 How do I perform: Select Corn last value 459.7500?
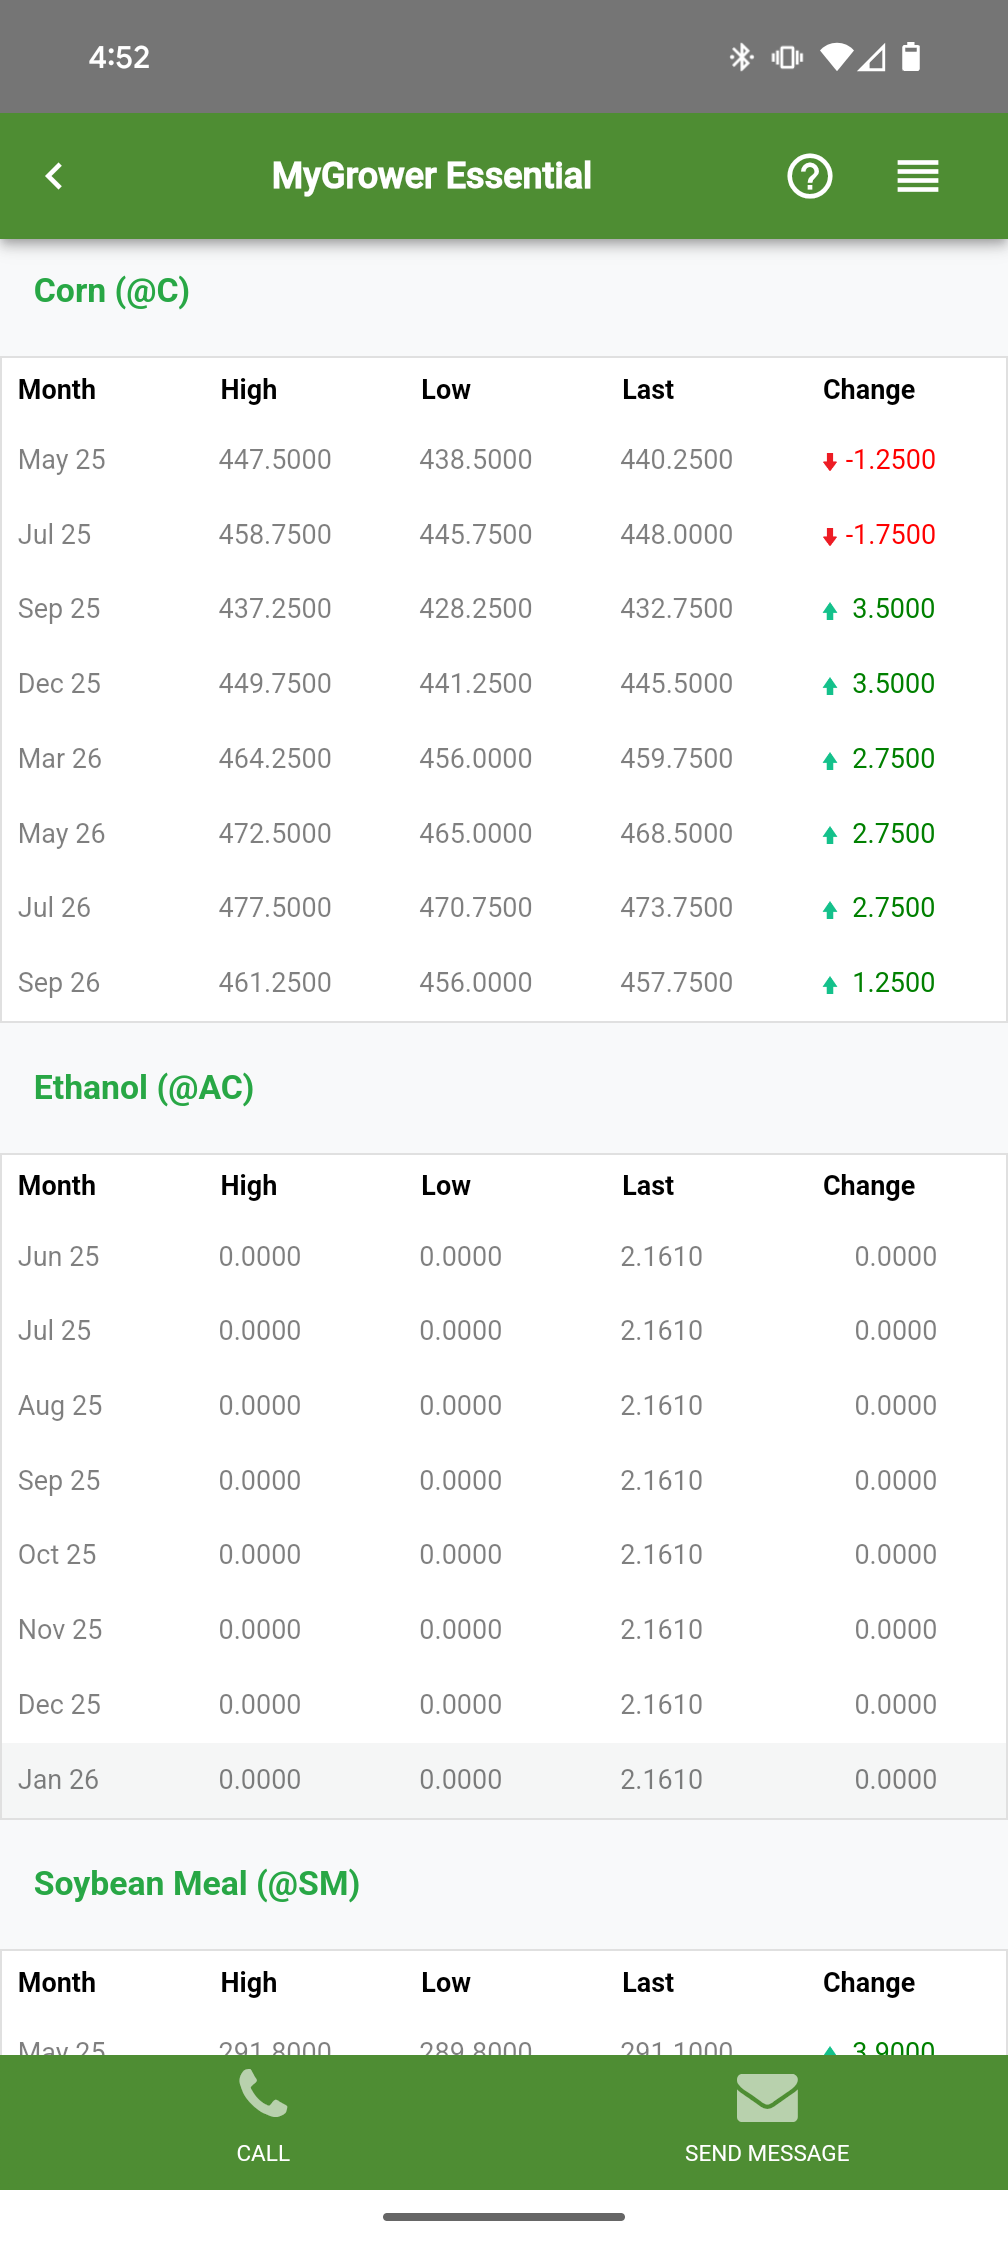pos(677,758)
